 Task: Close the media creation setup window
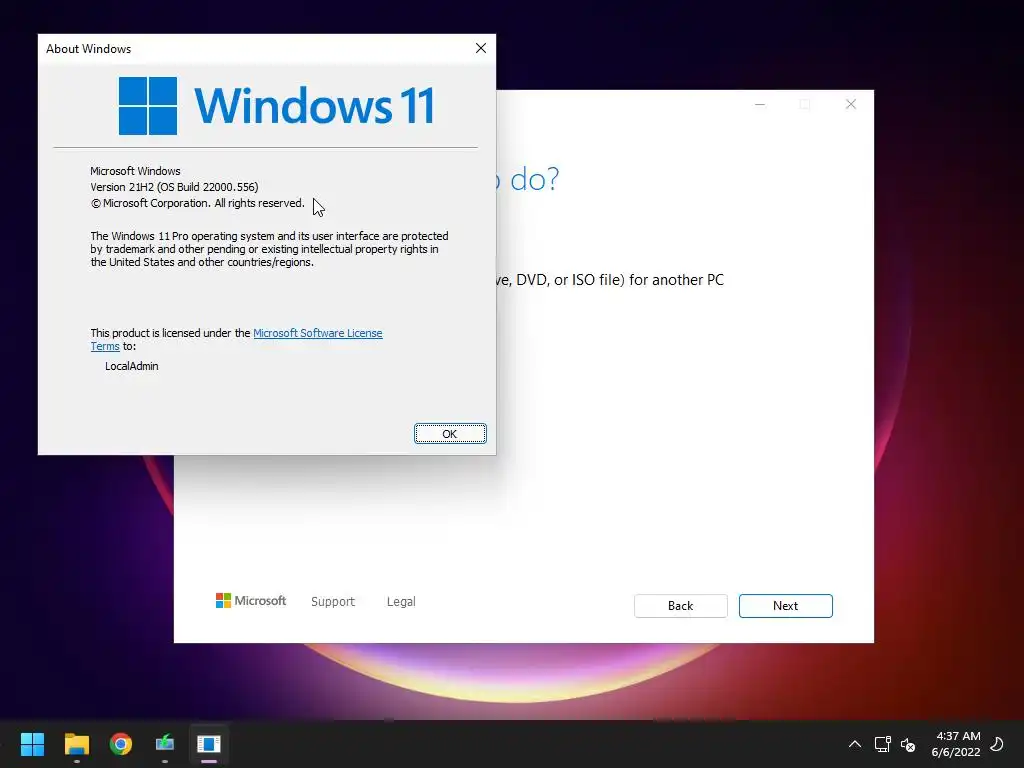850,104
